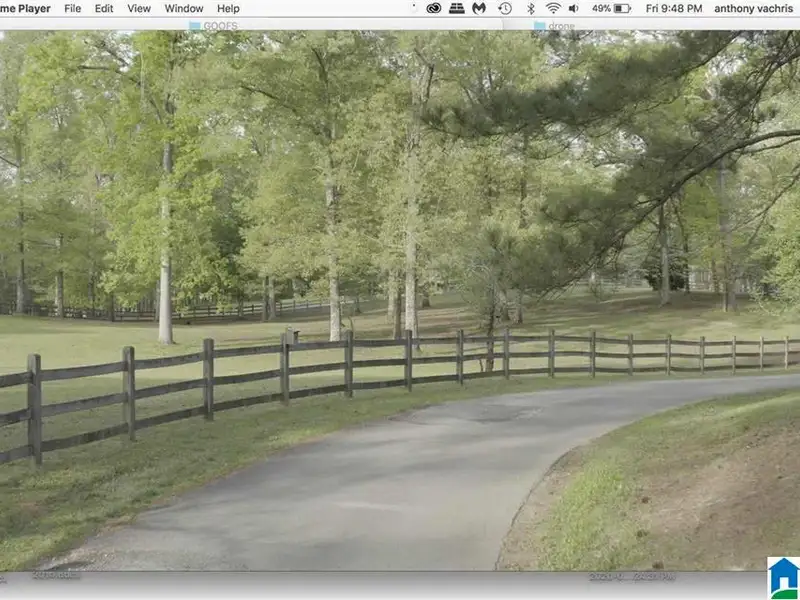
Task: Open the Time Machine status icon
Action: [505, 8]
